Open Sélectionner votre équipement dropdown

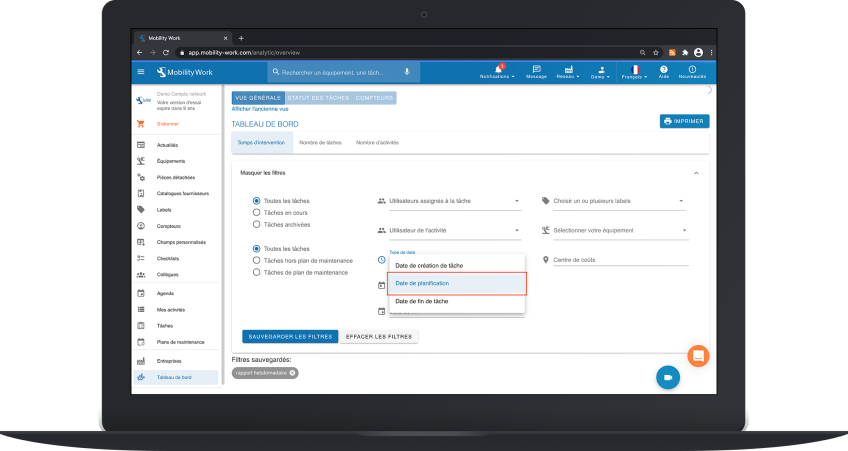click(x=620, y=230)
